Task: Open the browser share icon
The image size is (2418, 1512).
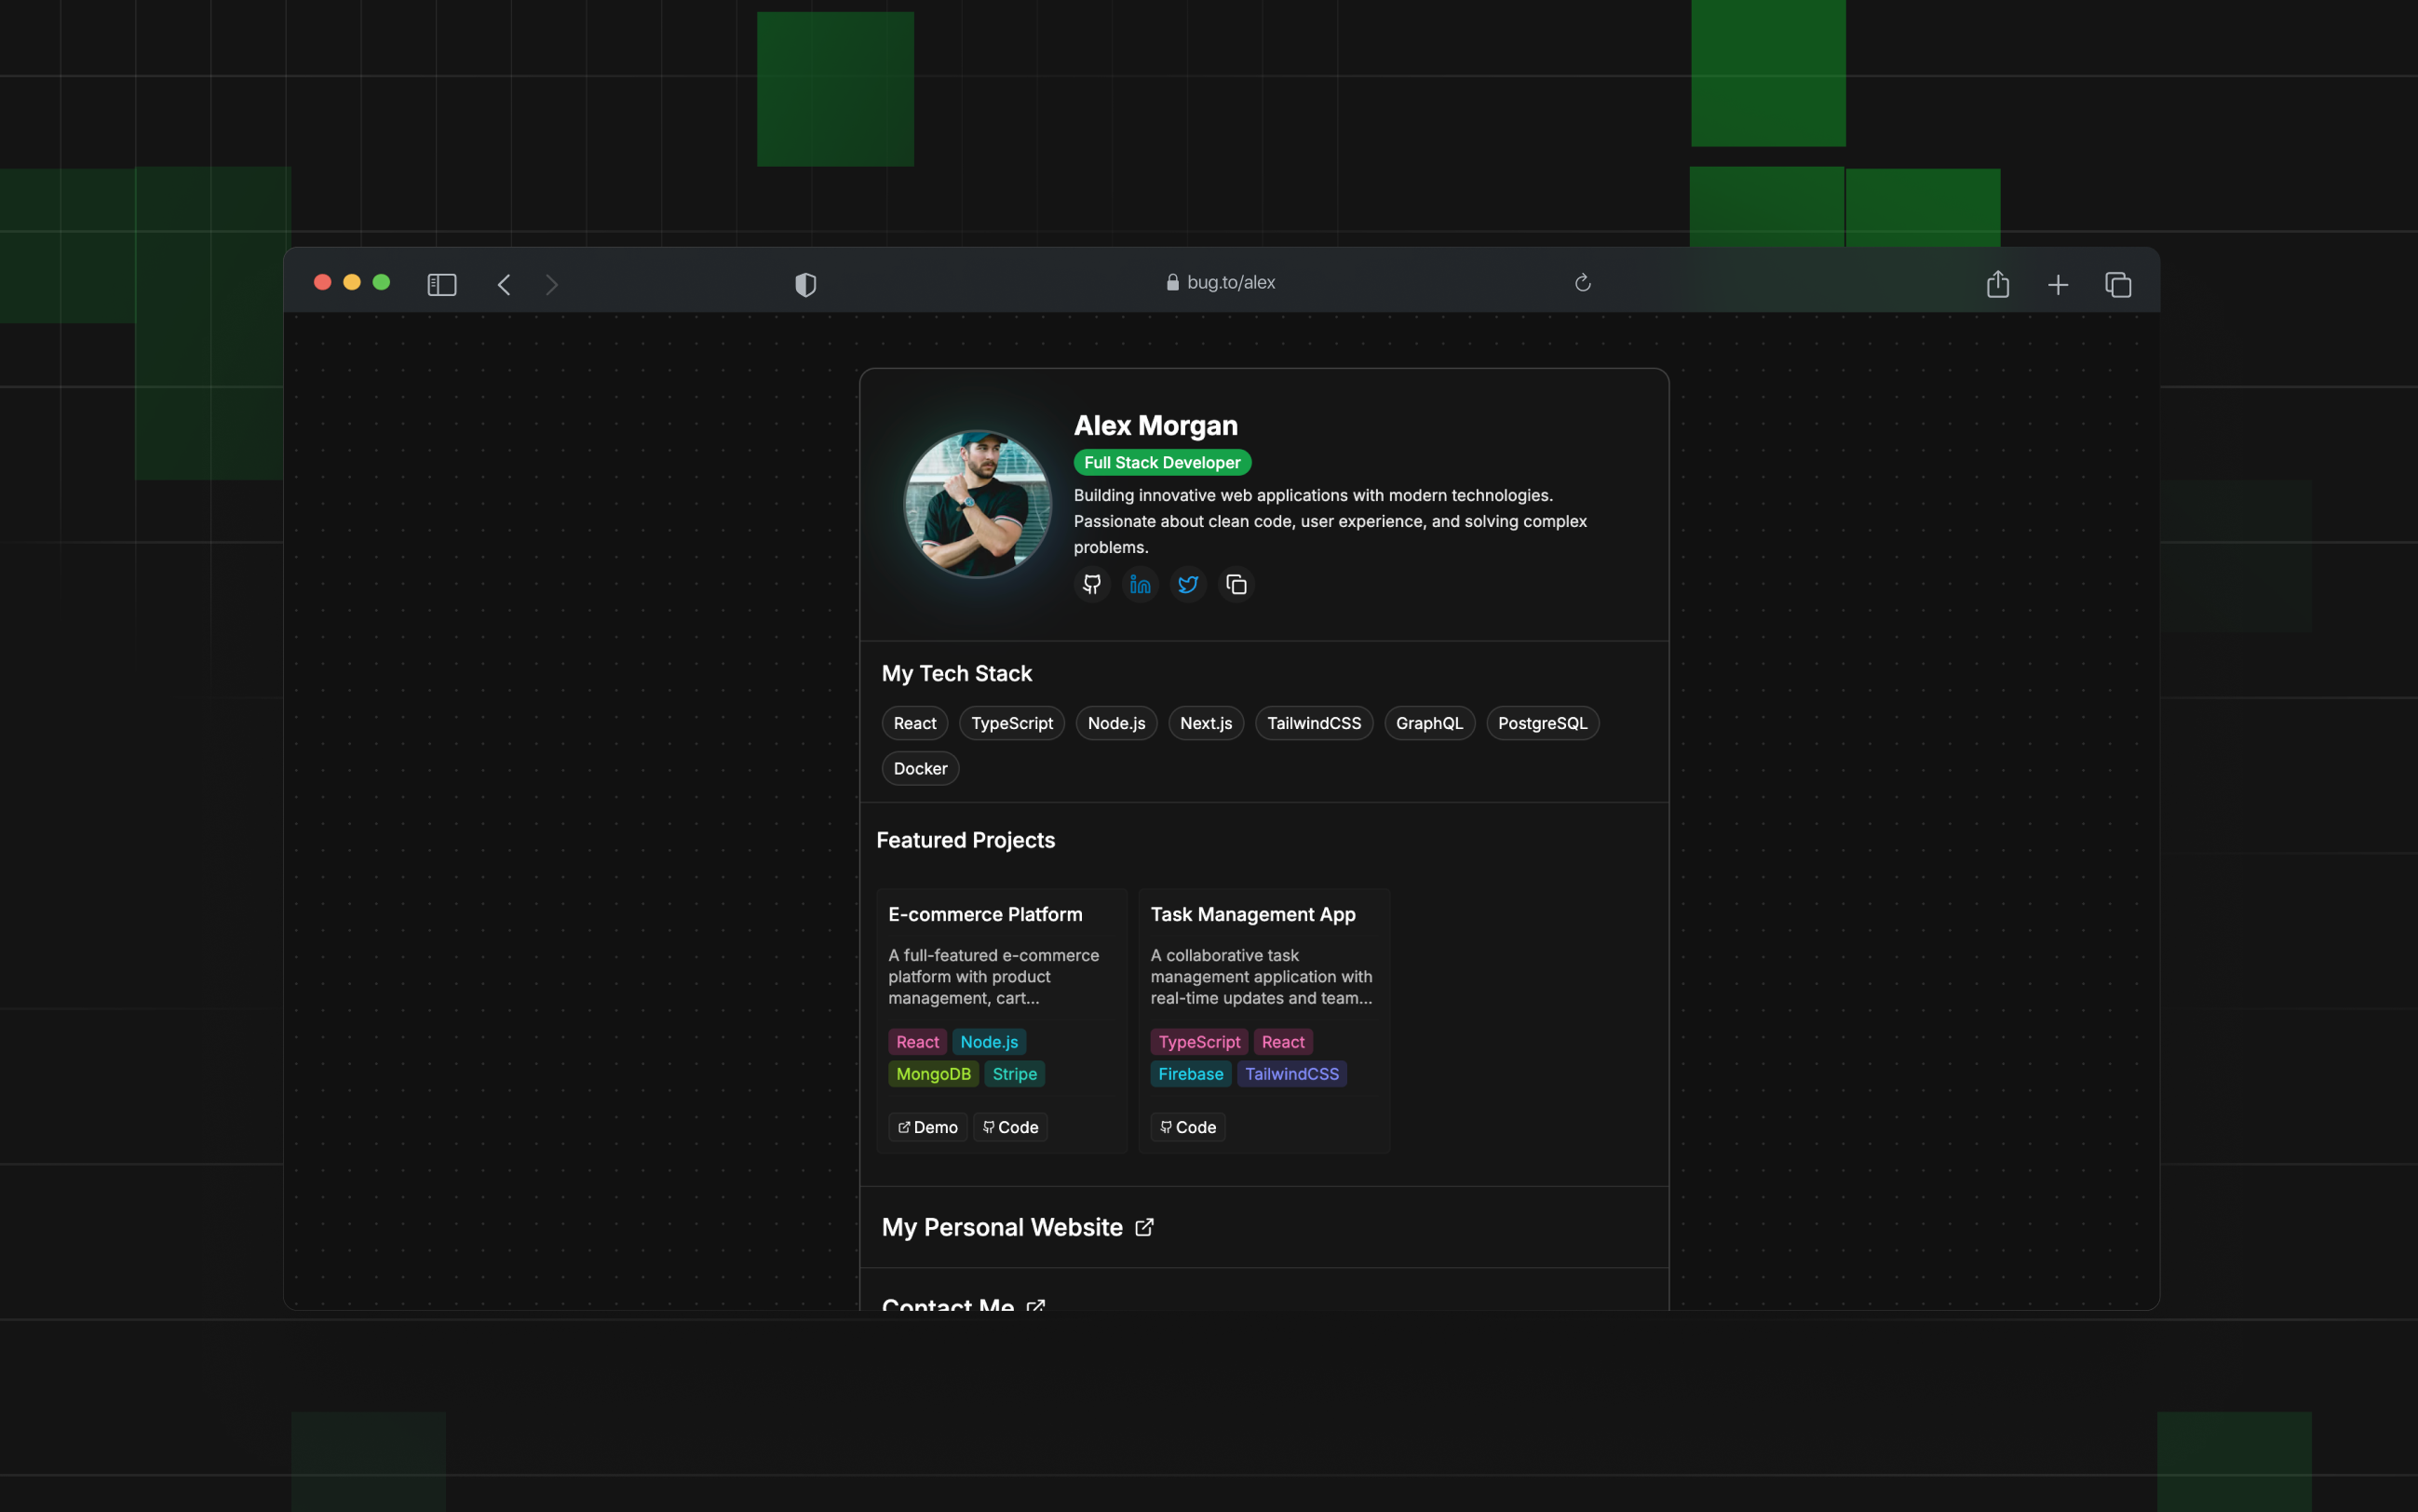Action: click(x=1997, y=284)
